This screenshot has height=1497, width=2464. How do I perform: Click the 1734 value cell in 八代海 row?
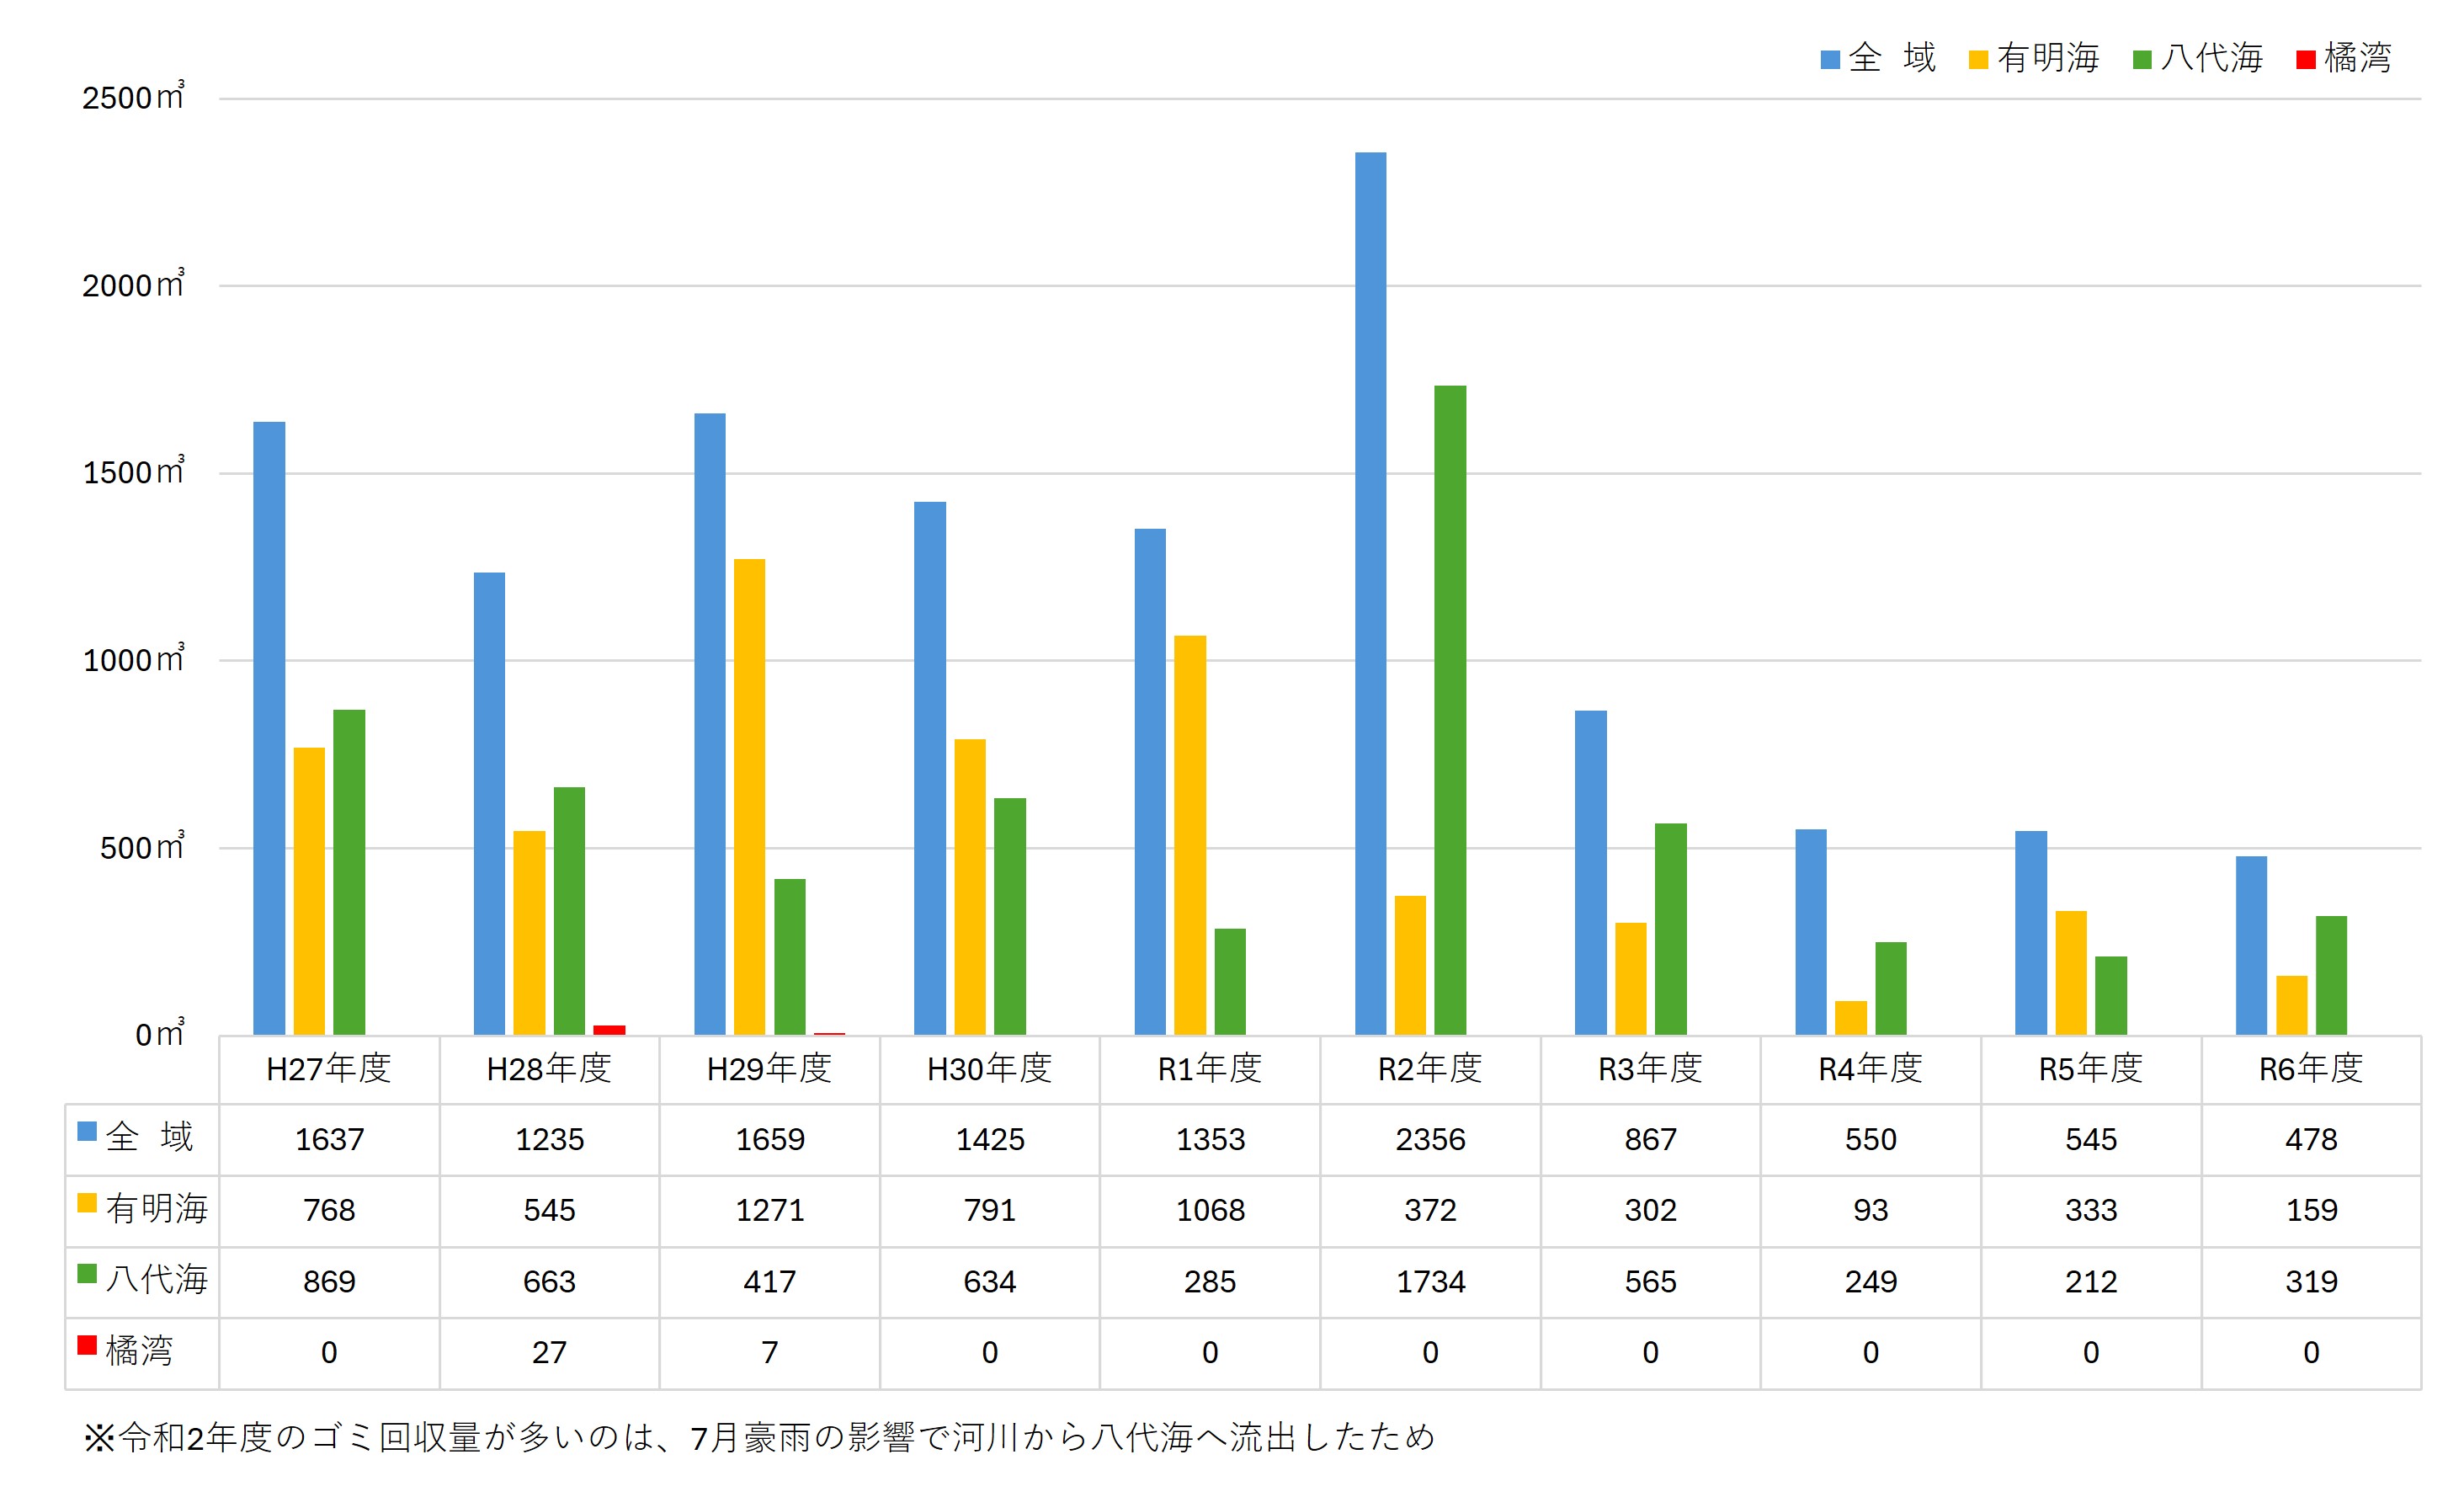click(1430, 1281)
